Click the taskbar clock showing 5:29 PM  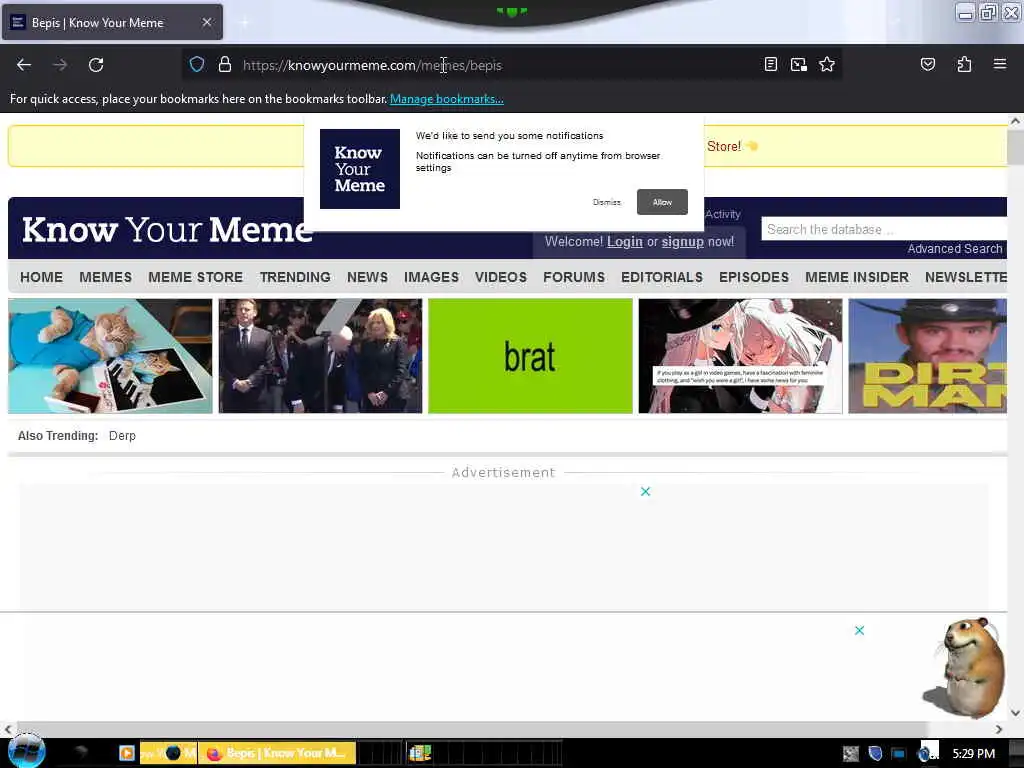tap(974, 754)
